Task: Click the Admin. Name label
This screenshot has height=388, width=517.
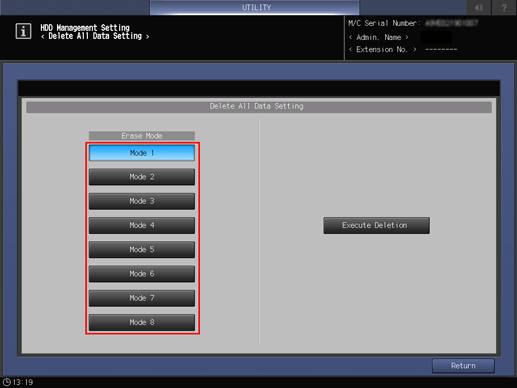Action: pyautogui.click(x=378, y=37)
